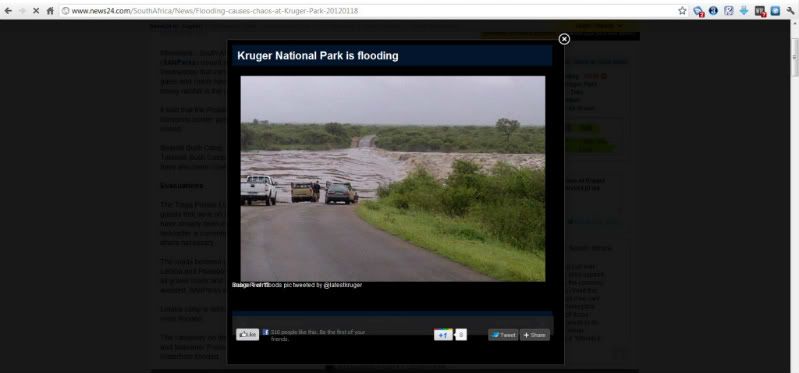Open the Share button options
Viewport: 799px width, 373px height.
[x=535, y=335]
